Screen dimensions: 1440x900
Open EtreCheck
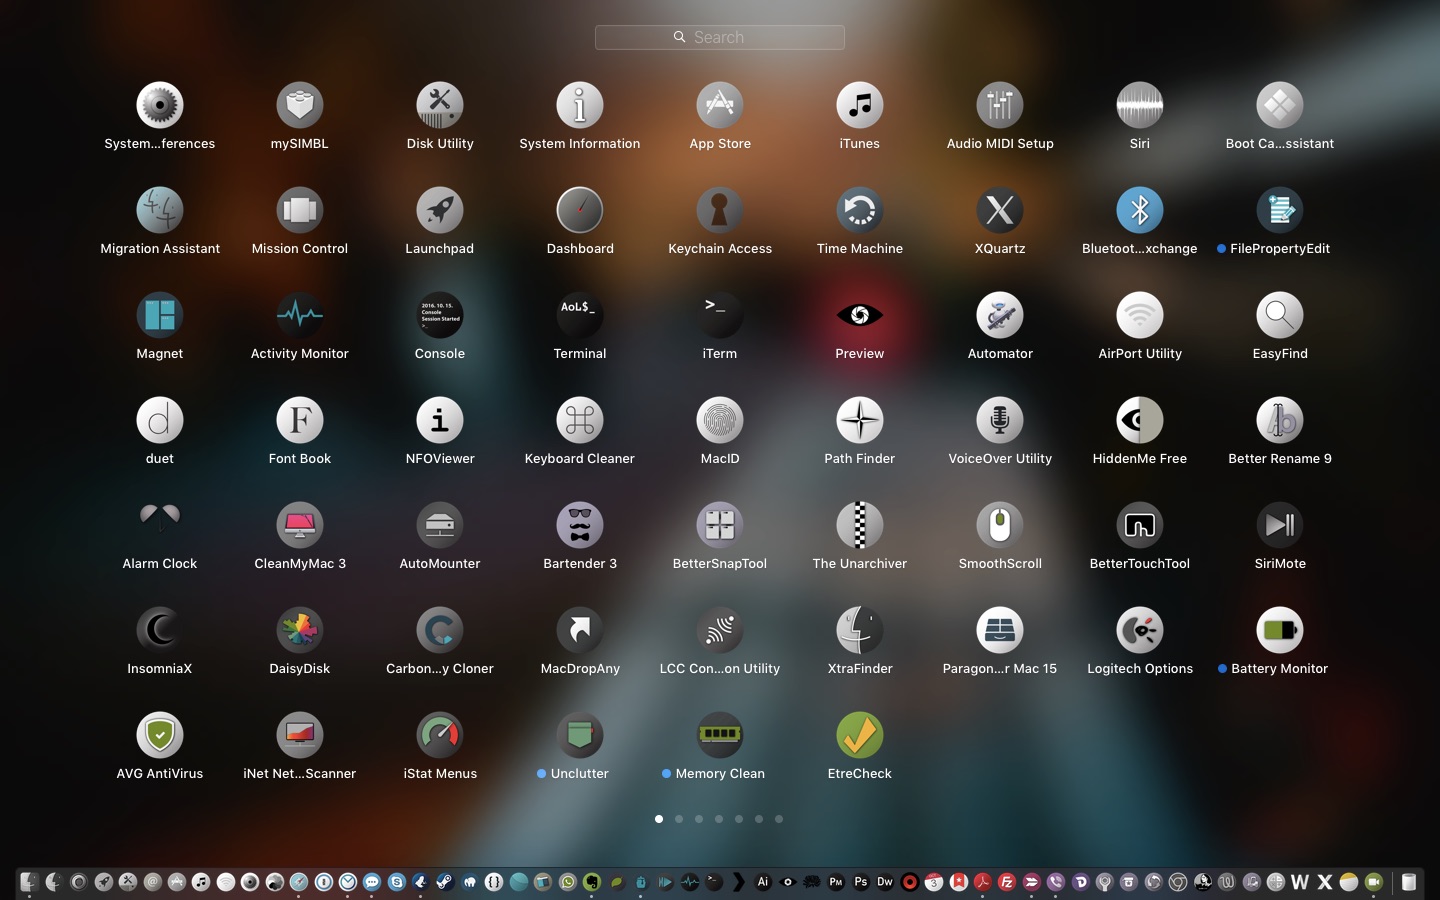860,735
